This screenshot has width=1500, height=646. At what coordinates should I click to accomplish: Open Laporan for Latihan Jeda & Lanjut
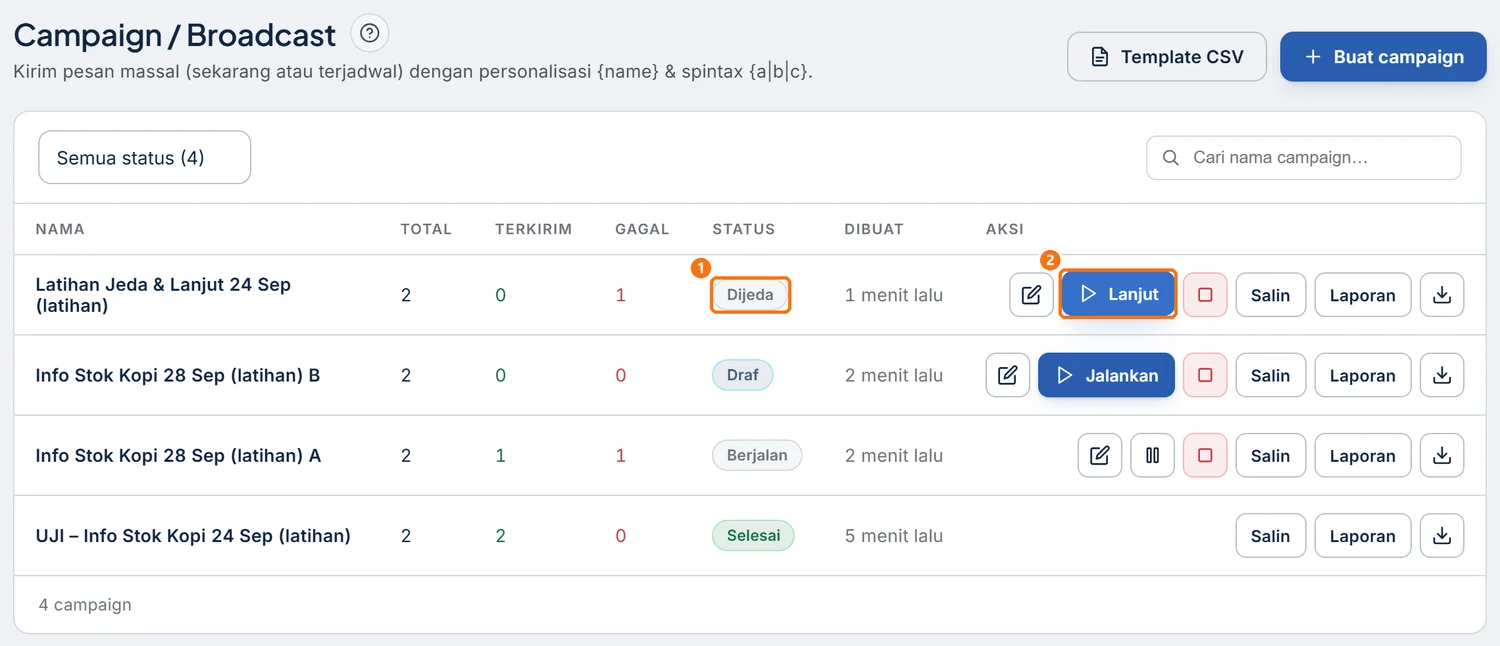[1362, 295]
